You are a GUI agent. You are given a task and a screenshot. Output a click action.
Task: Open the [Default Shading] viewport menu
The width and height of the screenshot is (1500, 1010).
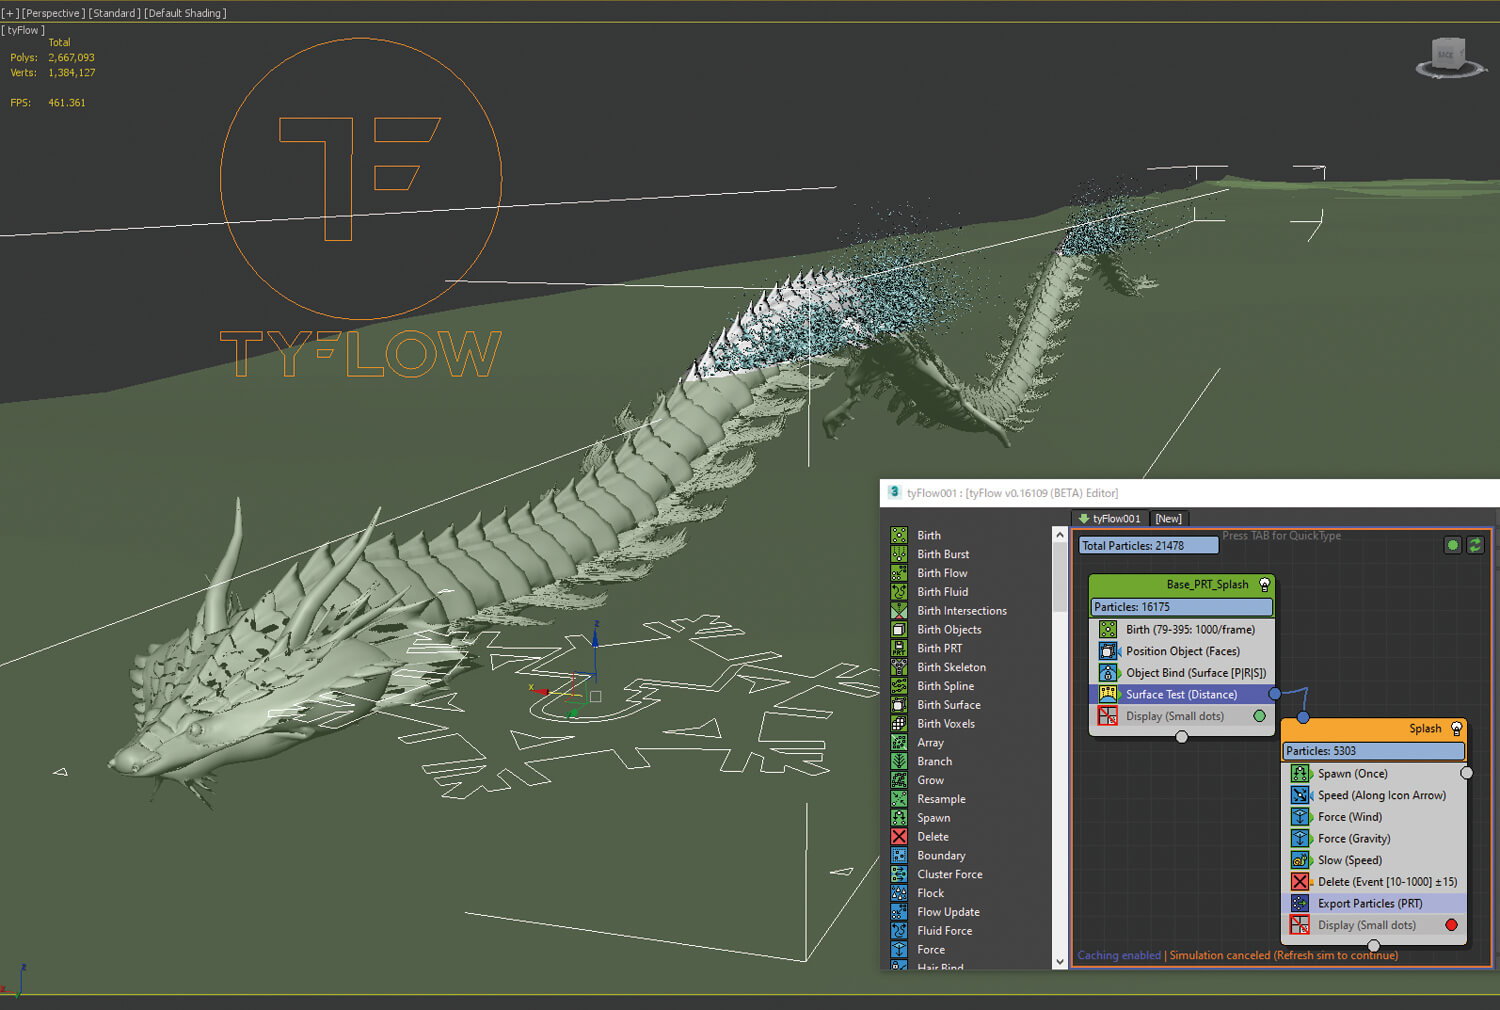pyautogui.click(x=186, y=13)
